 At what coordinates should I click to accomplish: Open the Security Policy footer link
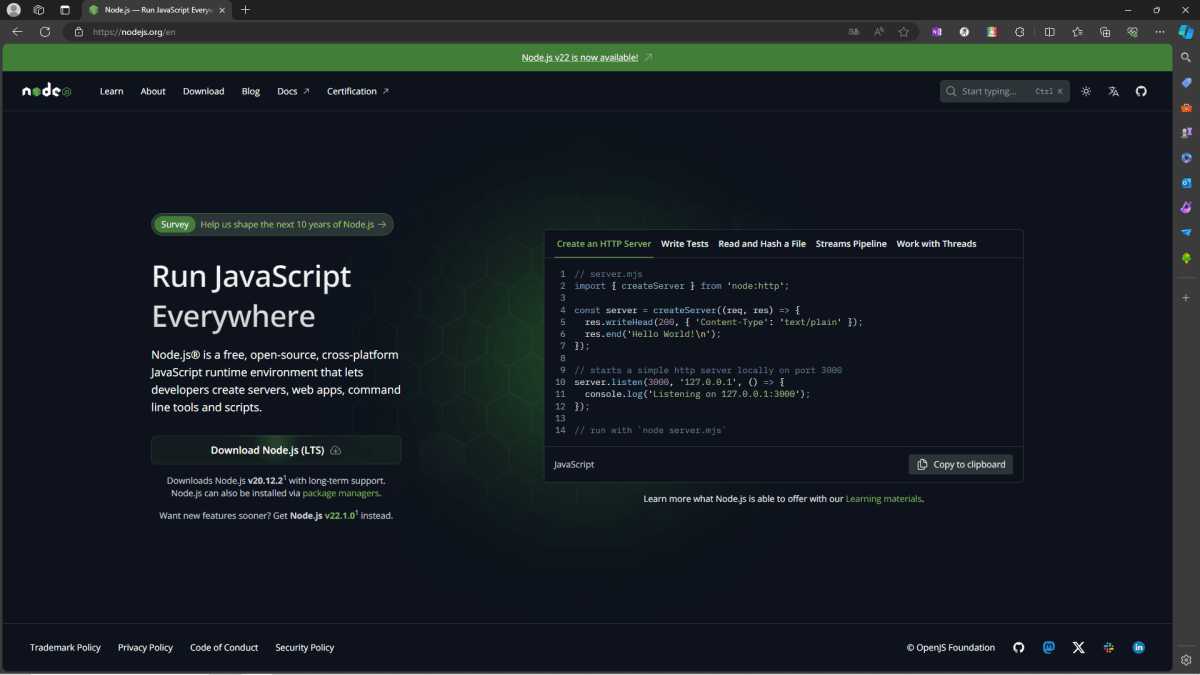point(305,648)
